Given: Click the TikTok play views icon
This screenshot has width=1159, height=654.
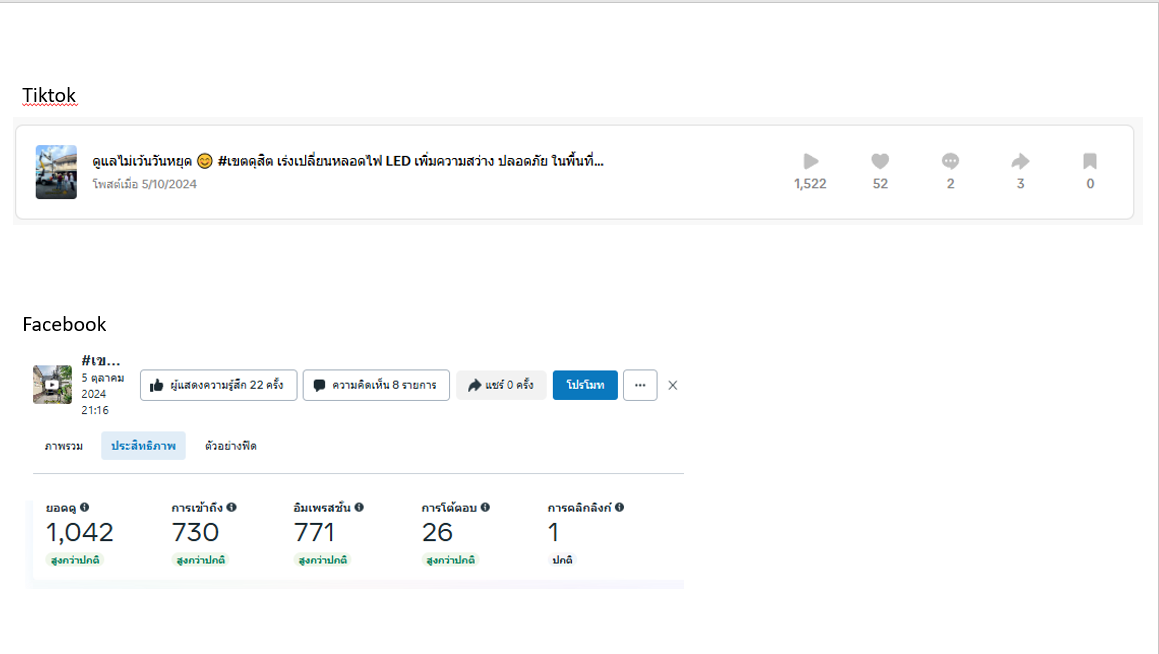Looking at the screenshot, I should [x=811, y=161].
